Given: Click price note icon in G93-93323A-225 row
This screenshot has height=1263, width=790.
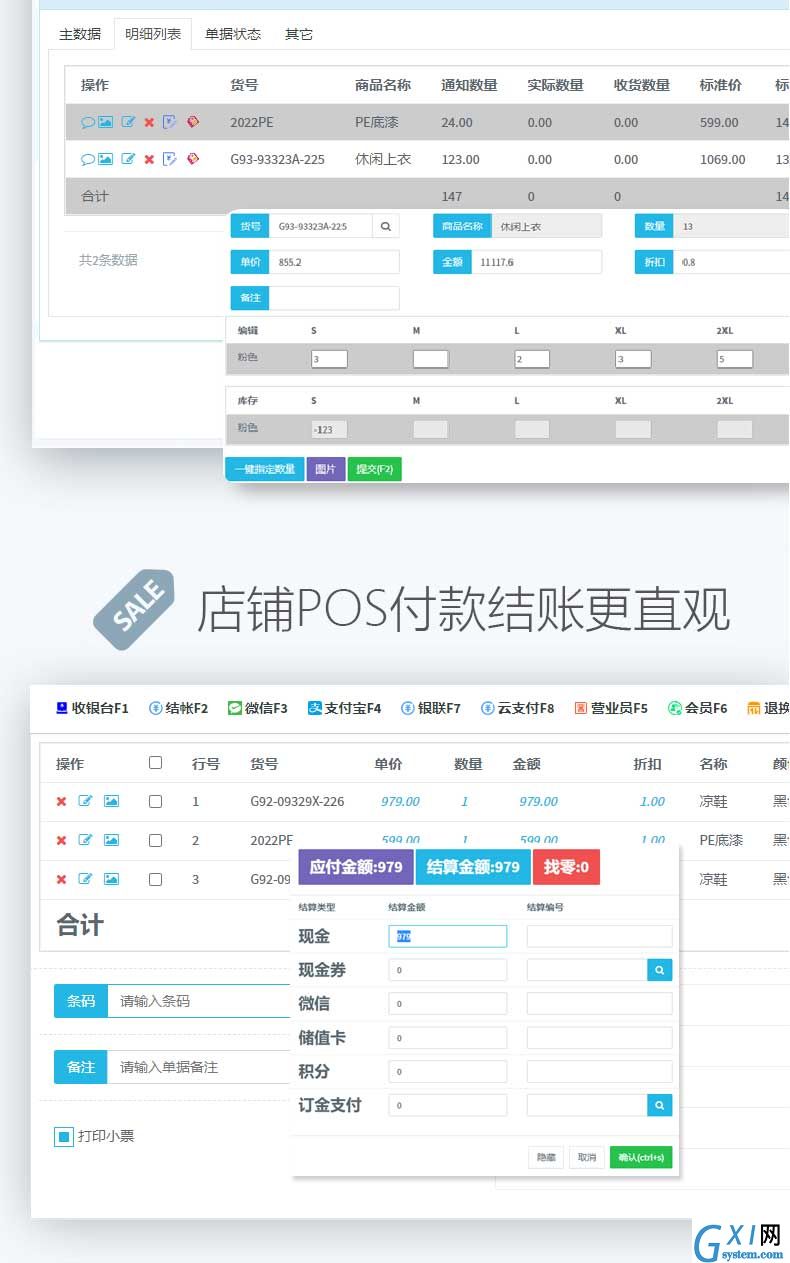Looking at the screenshot, I should [170, 159].
